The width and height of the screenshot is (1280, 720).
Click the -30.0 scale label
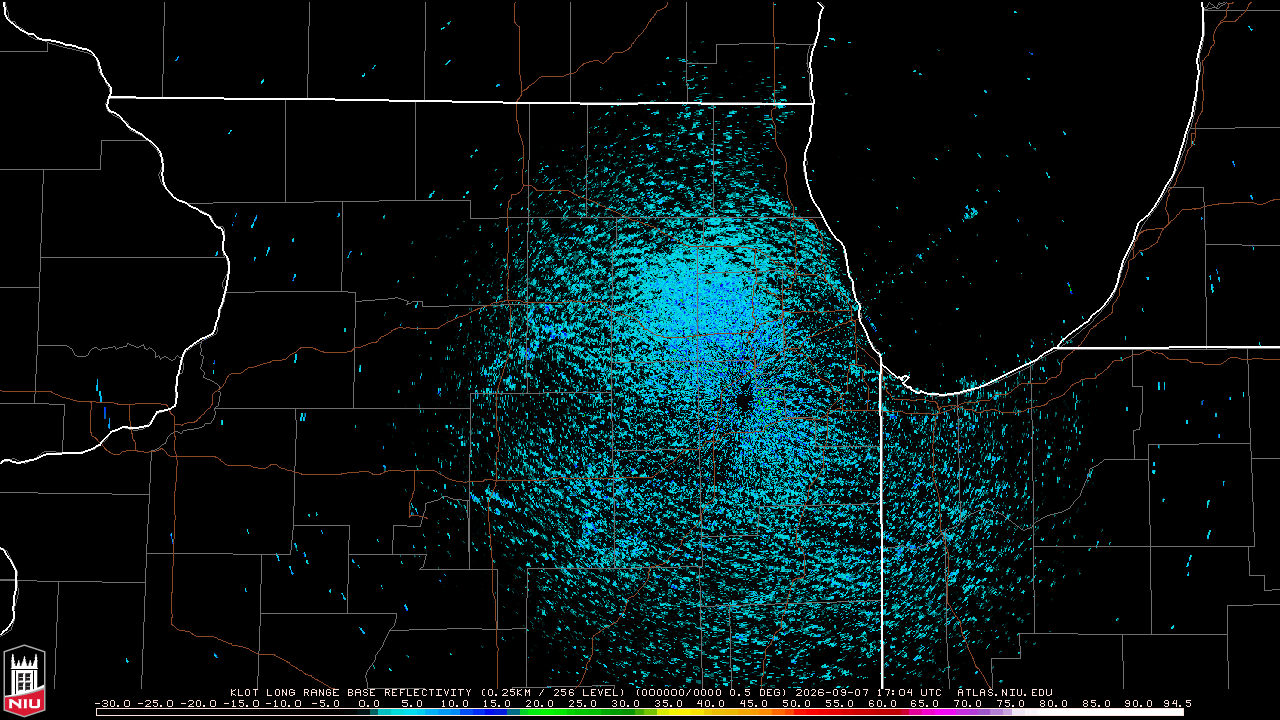(x=113, y=703)
